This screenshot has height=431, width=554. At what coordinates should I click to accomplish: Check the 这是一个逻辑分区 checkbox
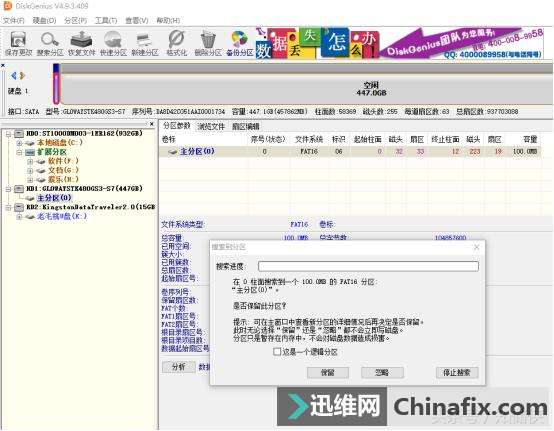click(x=277, y=352)
